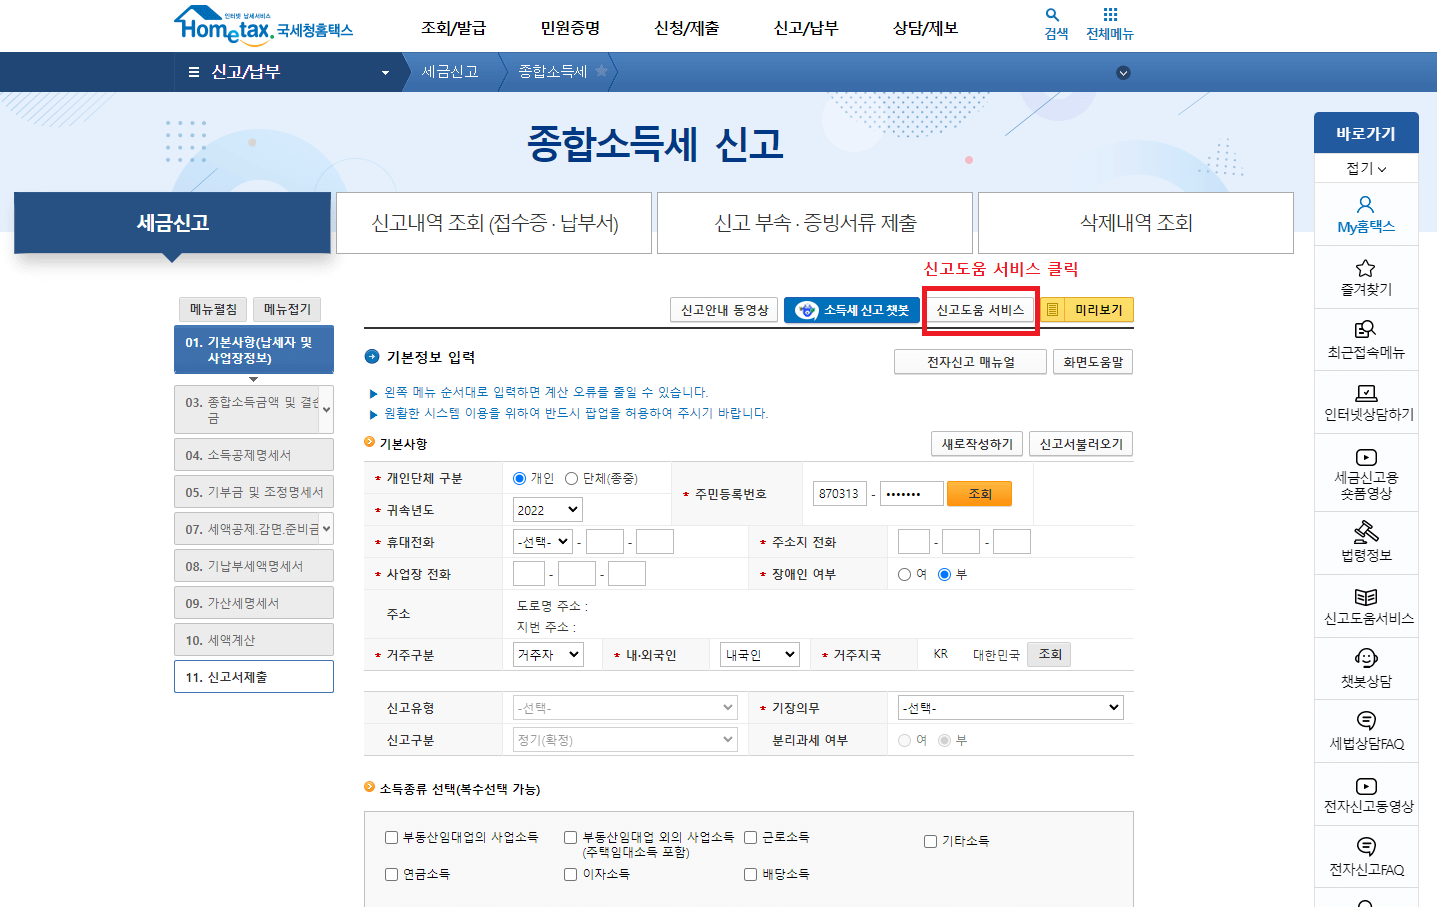Select 04. 소득공제명세서 menu item
This screenshot has height=907, width=1437.
click(254, 455)
